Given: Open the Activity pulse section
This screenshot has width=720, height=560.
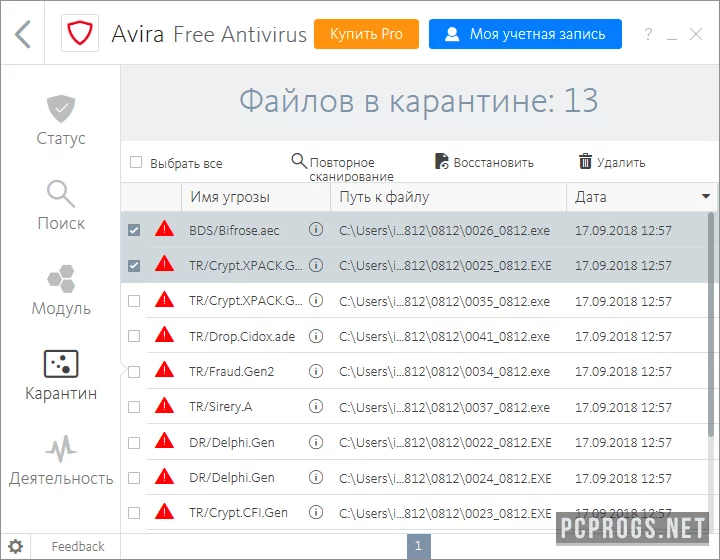Looking at the screenshot, I should click(x=61, y=460).
